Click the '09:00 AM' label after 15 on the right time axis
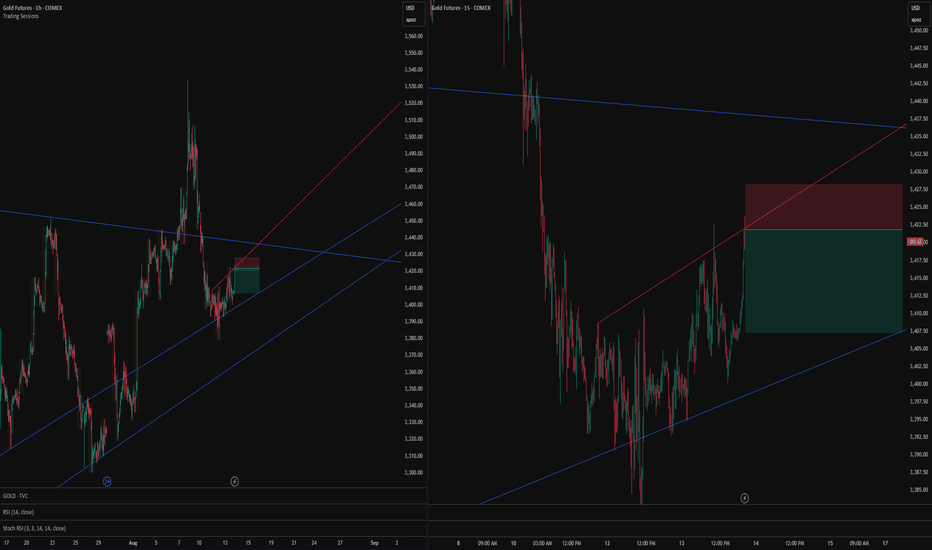 [x=859, y=543]
